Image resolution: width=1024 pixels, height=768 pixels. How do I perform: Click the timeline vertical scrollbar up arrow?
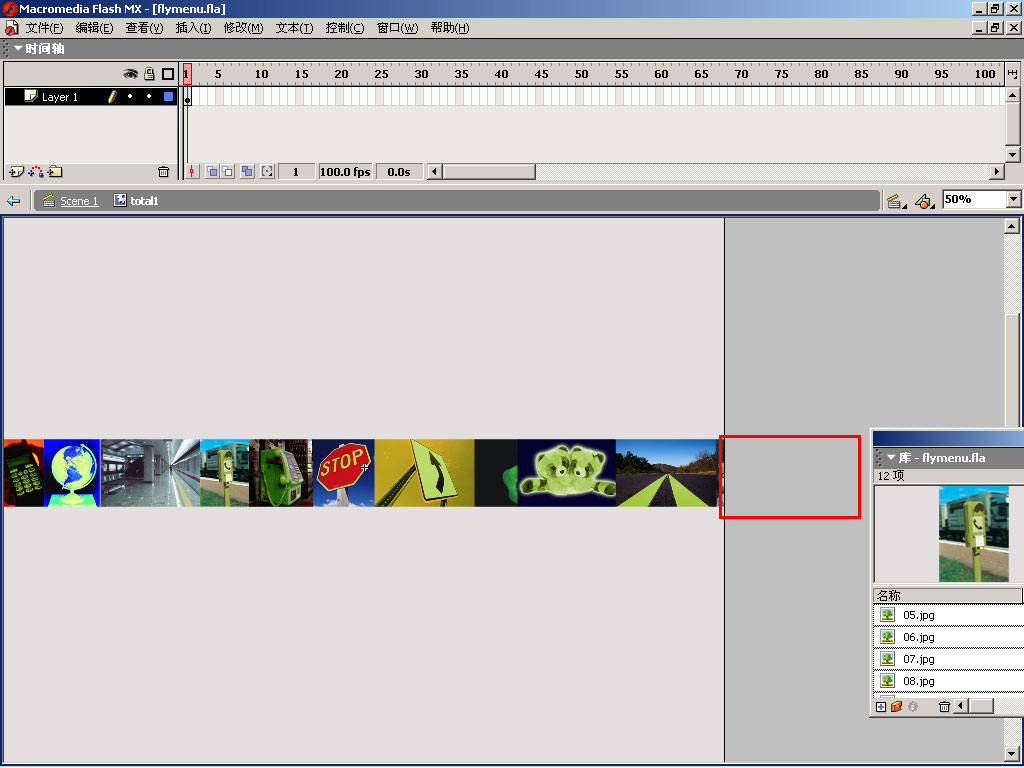pos(1012,95)
